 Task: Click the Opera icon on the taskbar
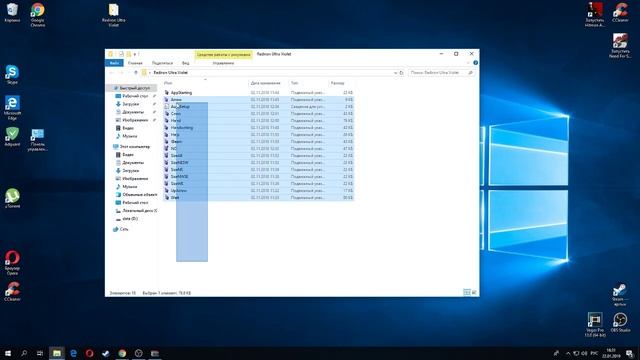click(89, 353)
